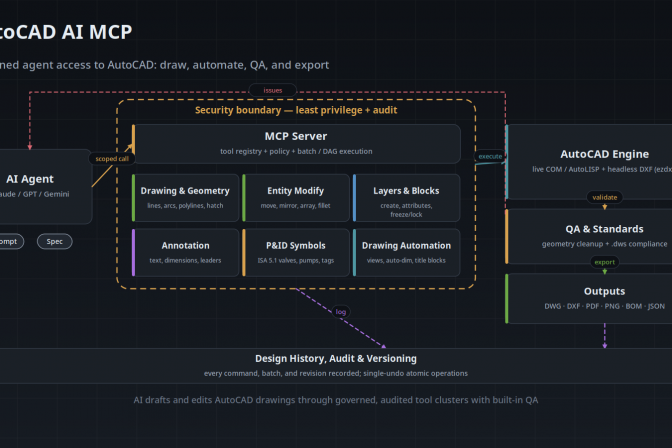Click 'every command, batch, and revision recorded' text
This screenshot has width=672, height=448.
point(282,373)
